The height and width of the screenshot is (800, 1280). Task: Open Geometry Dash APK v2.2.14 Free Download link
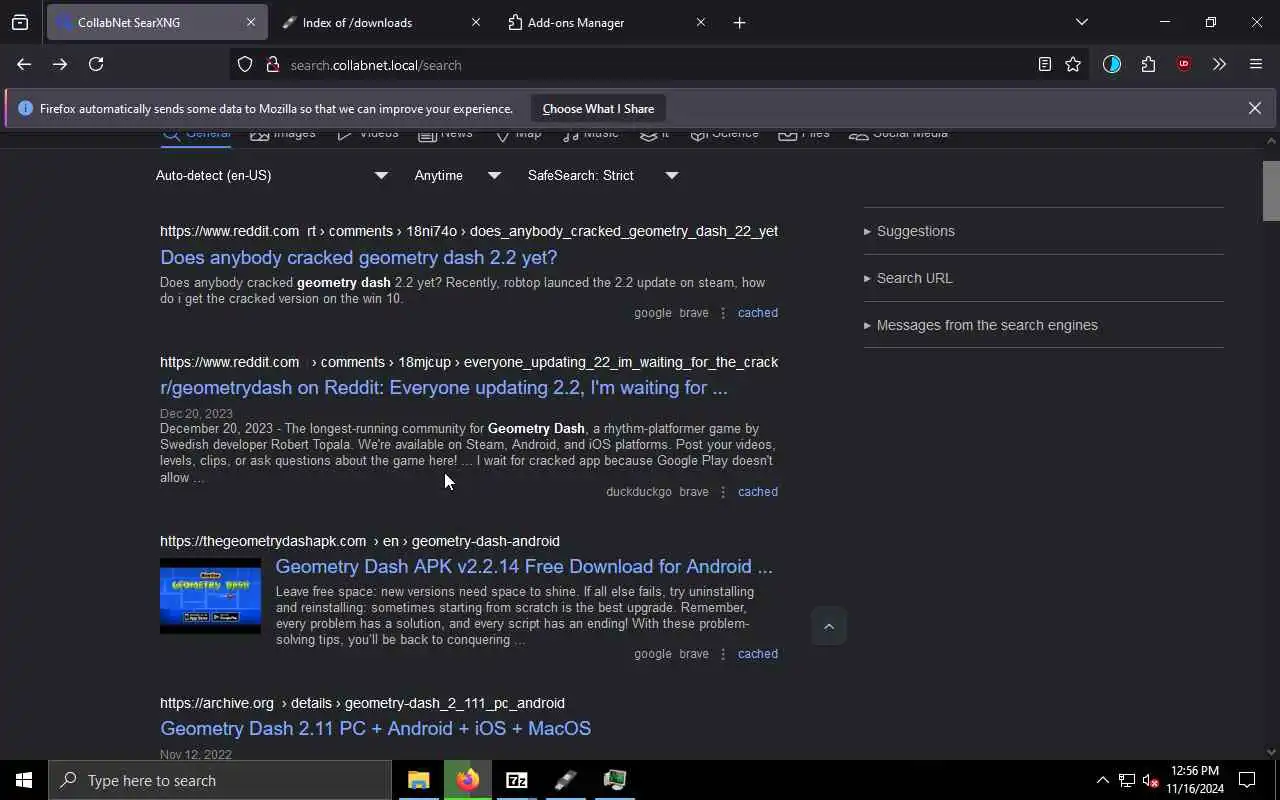click(524, 566)
